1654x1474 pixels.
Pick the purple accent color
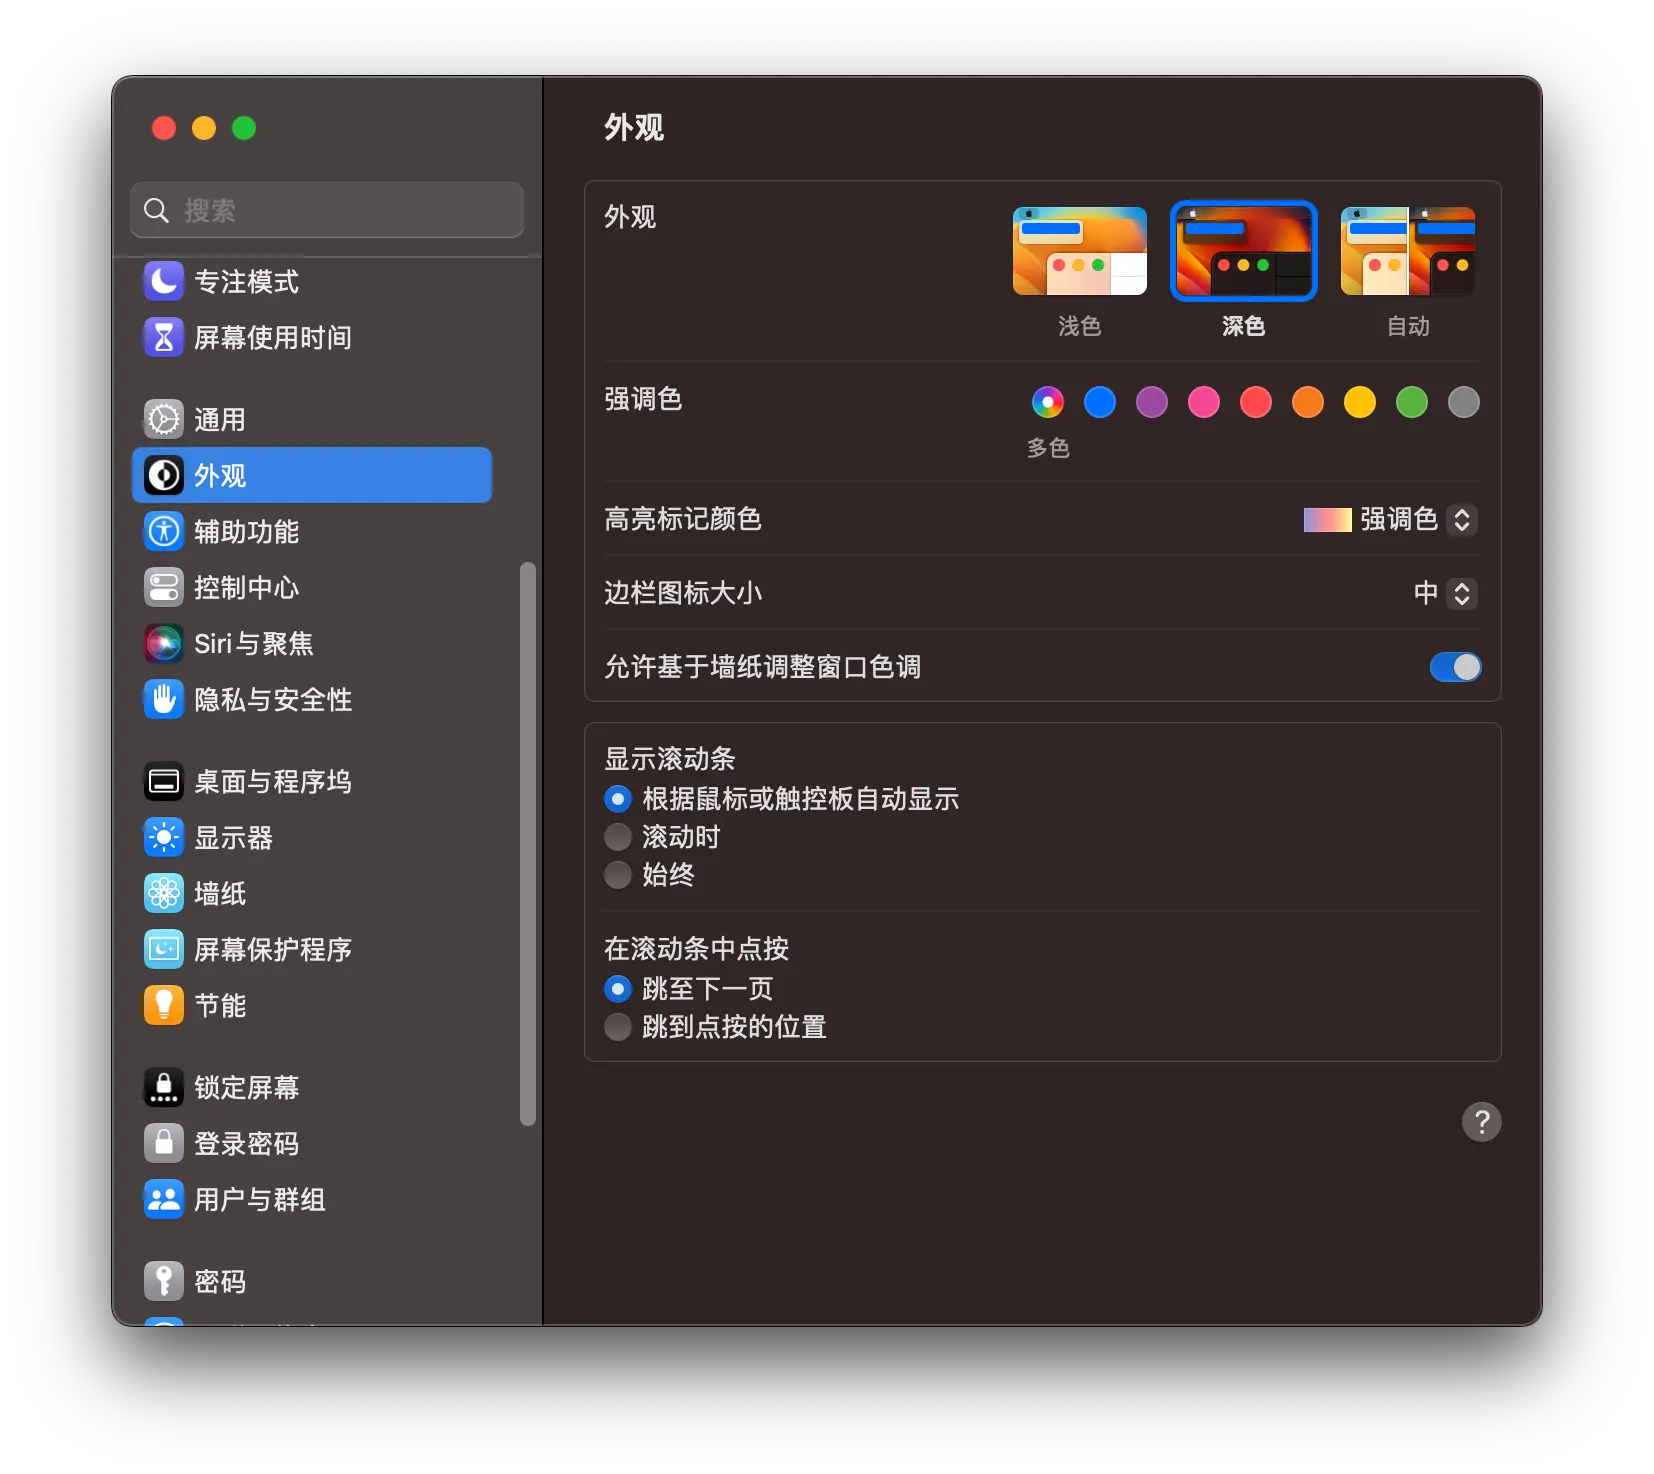(x=1152, y=402)
